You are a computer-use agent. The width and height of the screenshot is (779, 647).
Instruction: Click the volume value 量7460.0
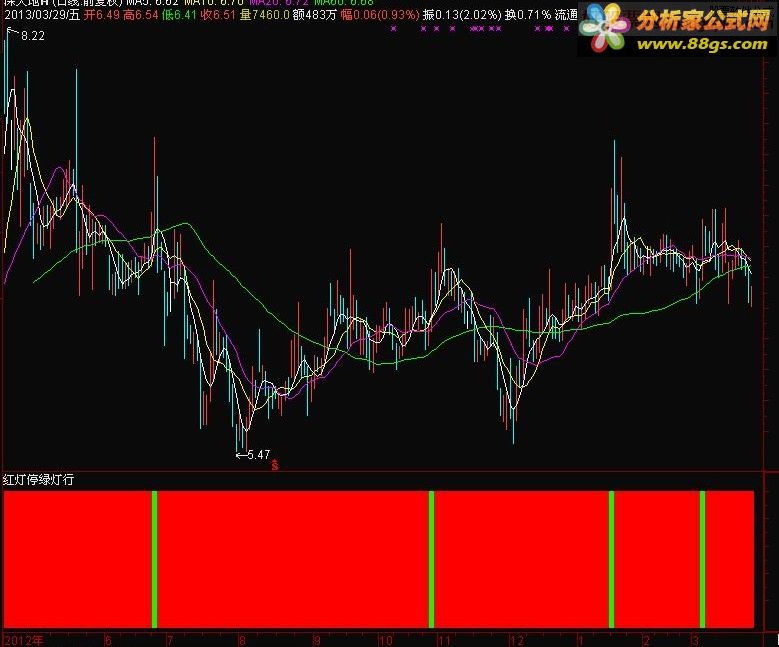click(264, 15)
